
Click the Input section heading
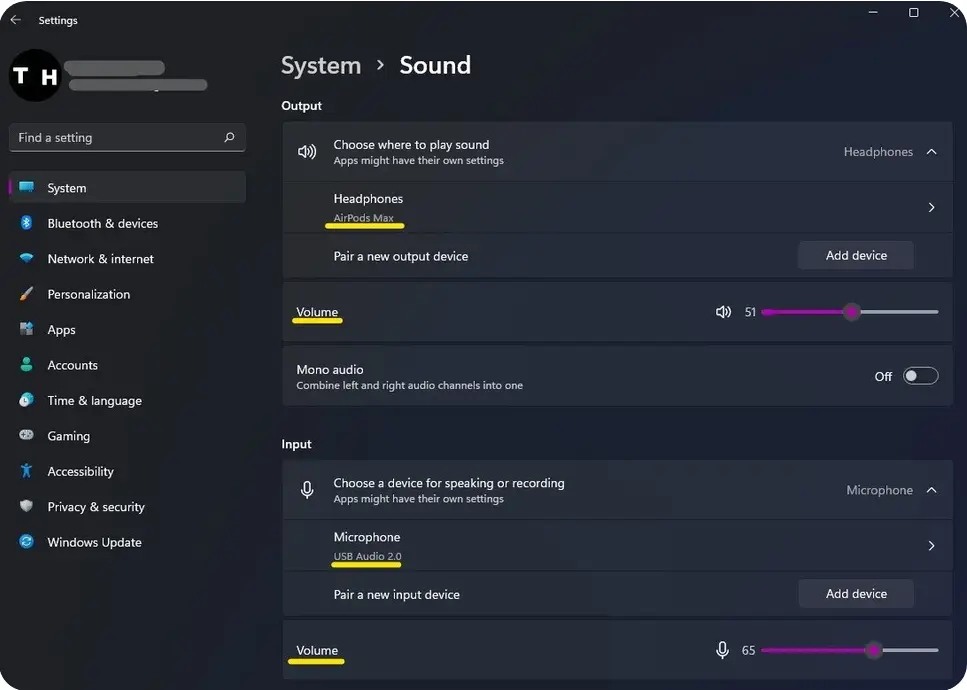[x=297, y=444]
